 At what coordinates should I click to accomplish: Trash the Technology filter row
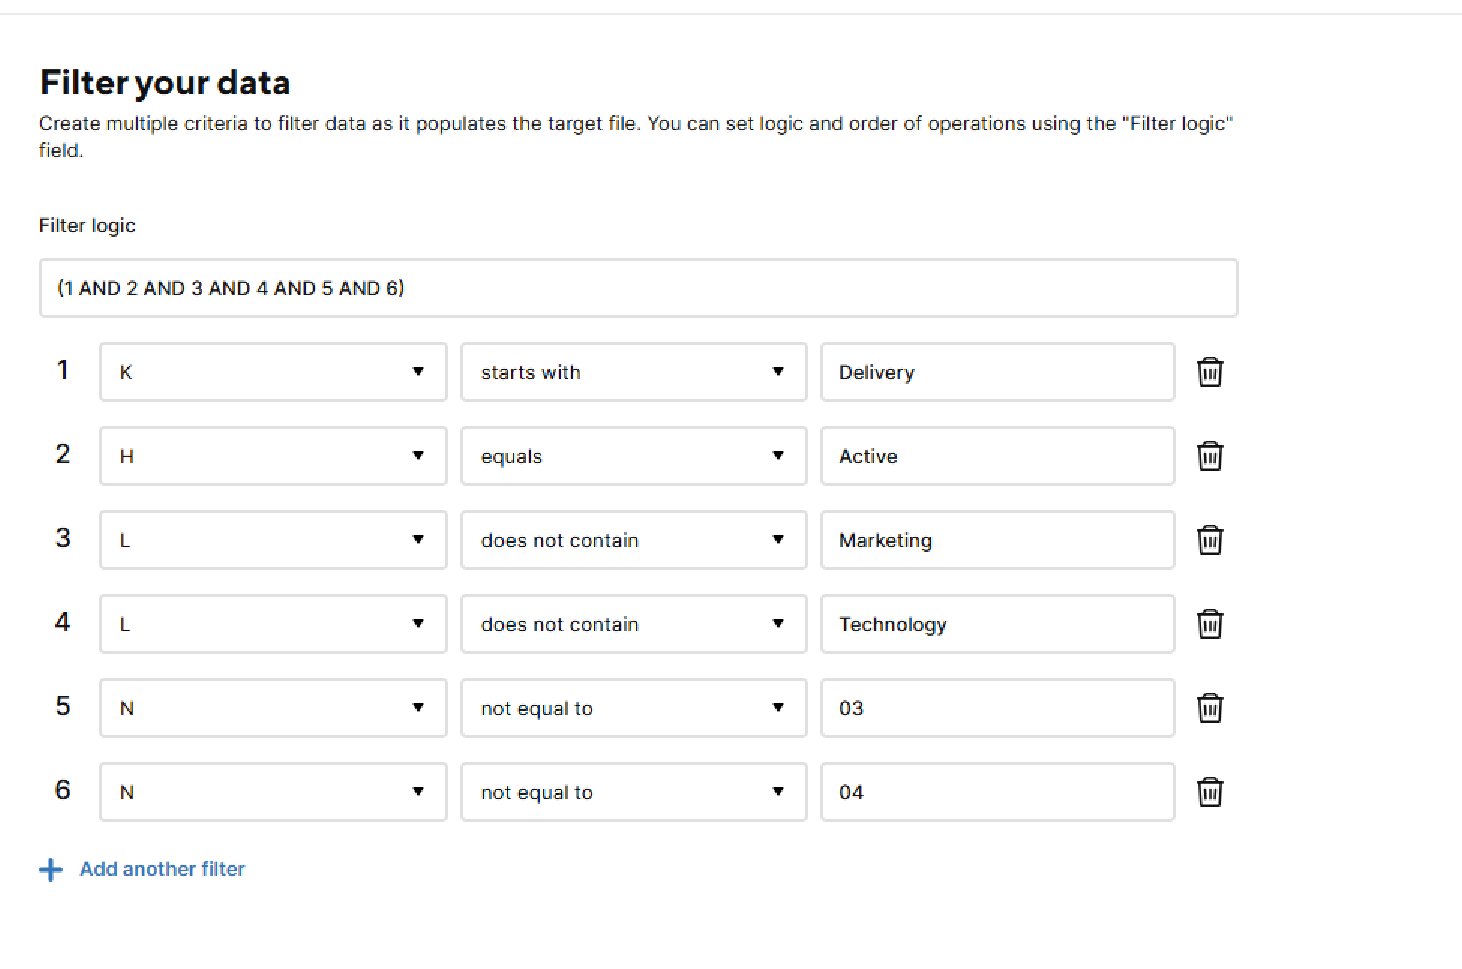point(1209,624)
